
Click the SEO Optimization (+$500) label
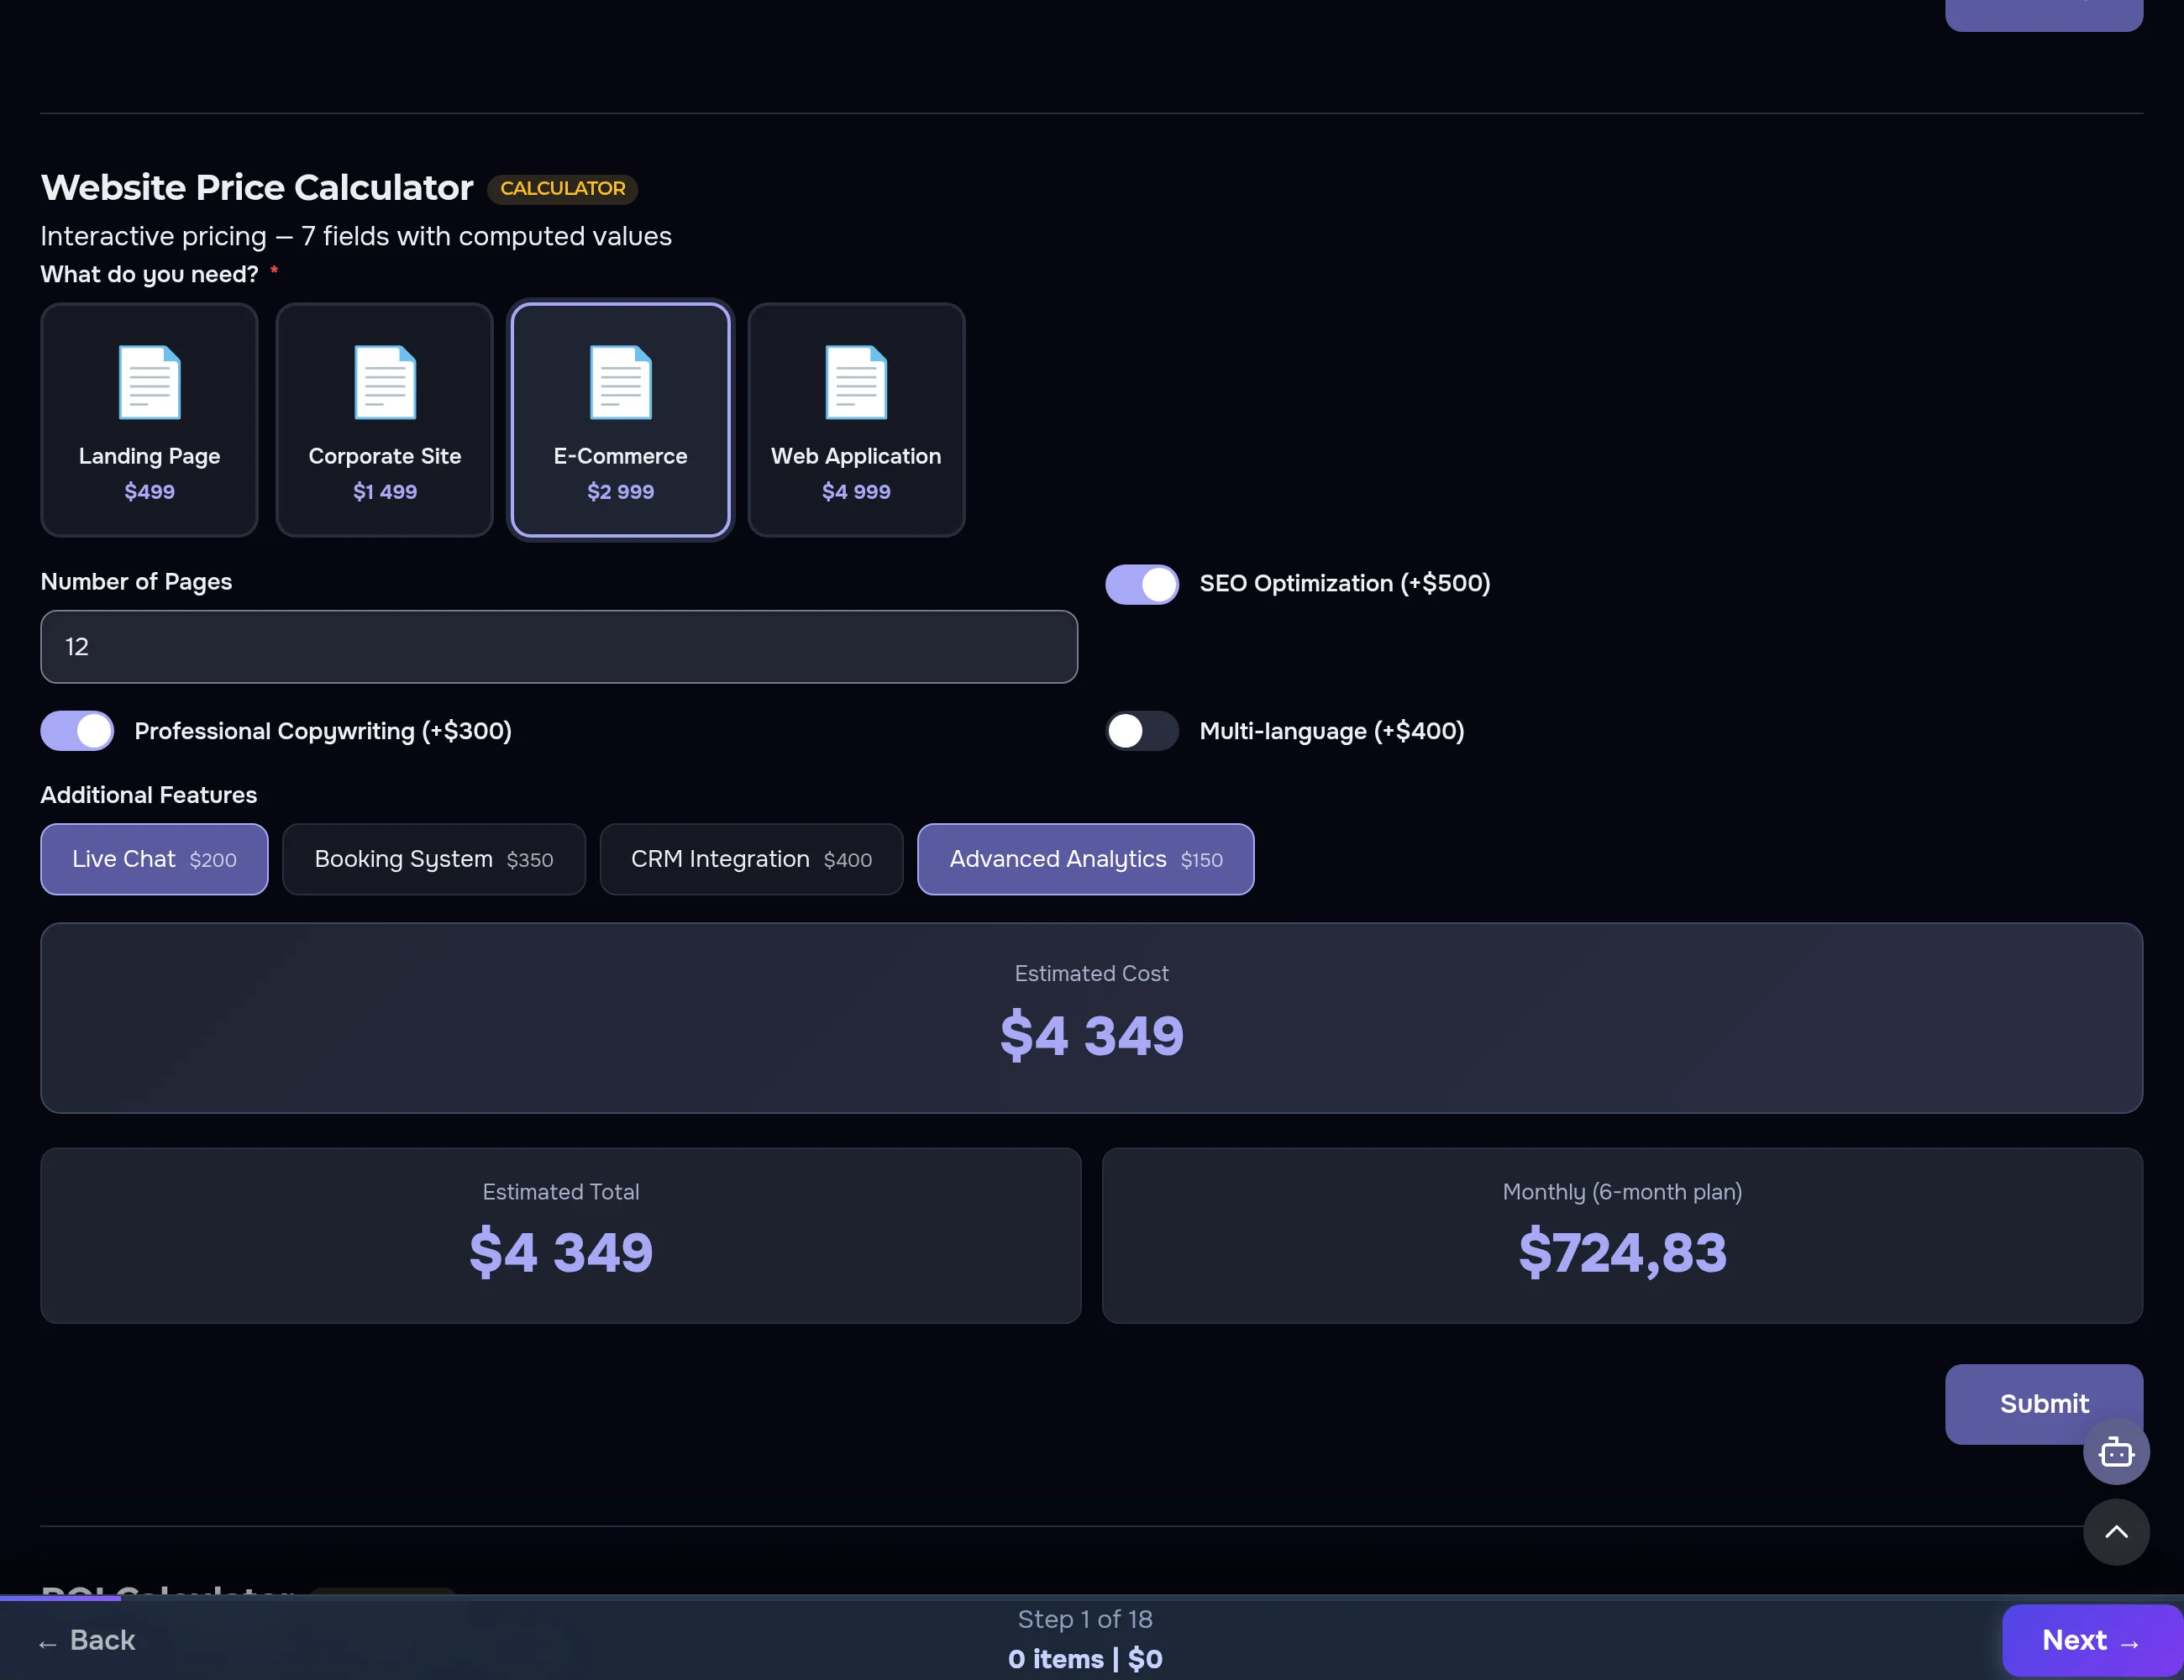pos(1344,583)
